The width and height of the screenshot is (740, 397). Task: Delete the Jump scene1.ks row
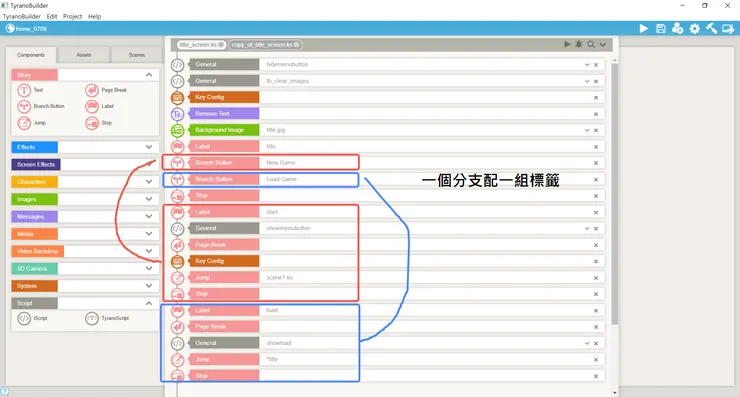click(x=596, y=278)
